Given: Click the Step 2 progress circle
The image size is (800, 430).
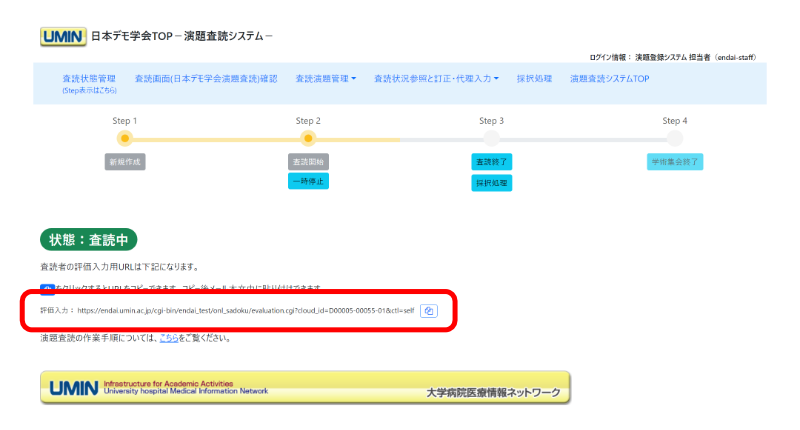Looking at the screenshot, I should click(x=308, y=139).
